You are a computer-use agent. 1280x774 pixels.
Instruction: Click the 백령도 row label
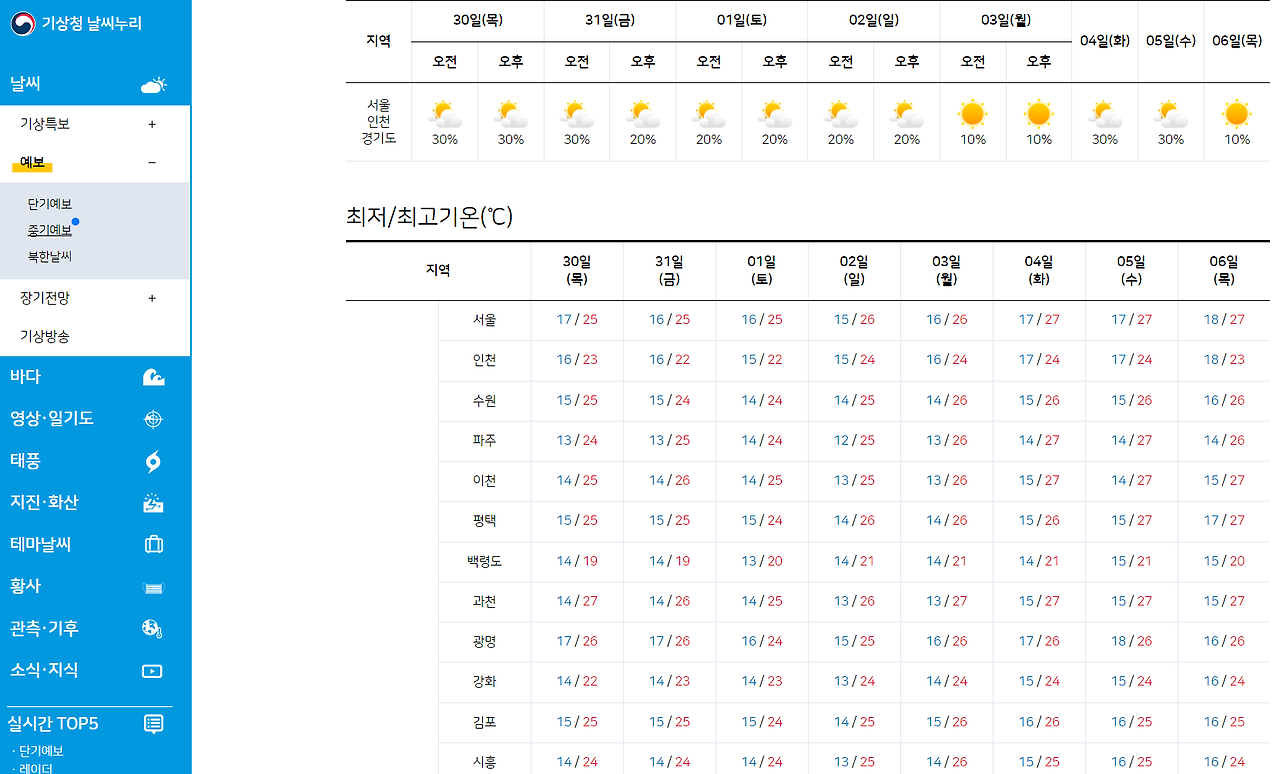coord(484,561)
